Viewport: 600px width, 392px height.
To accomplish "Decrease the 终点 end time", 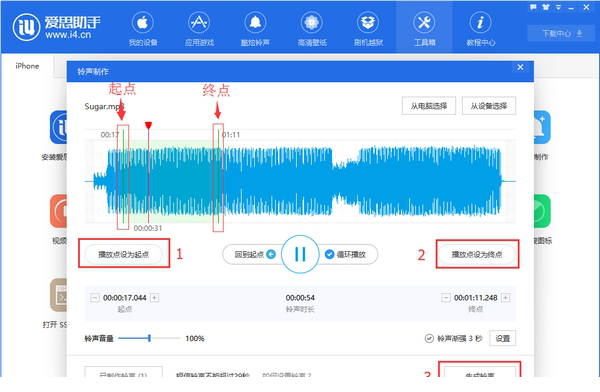I will click(x=446, y=297).
